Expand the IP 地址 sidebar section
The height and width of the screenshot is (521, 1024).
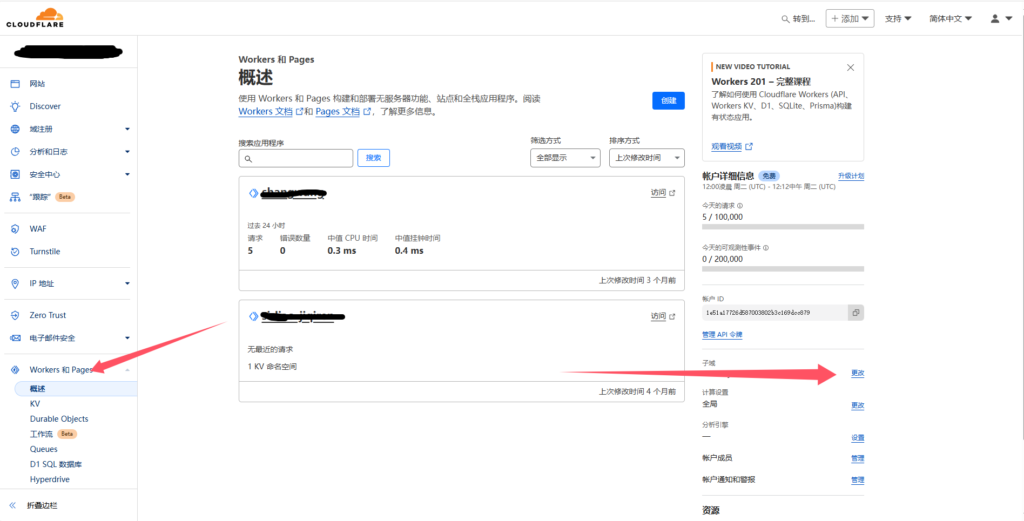click(x=127, y=284)
